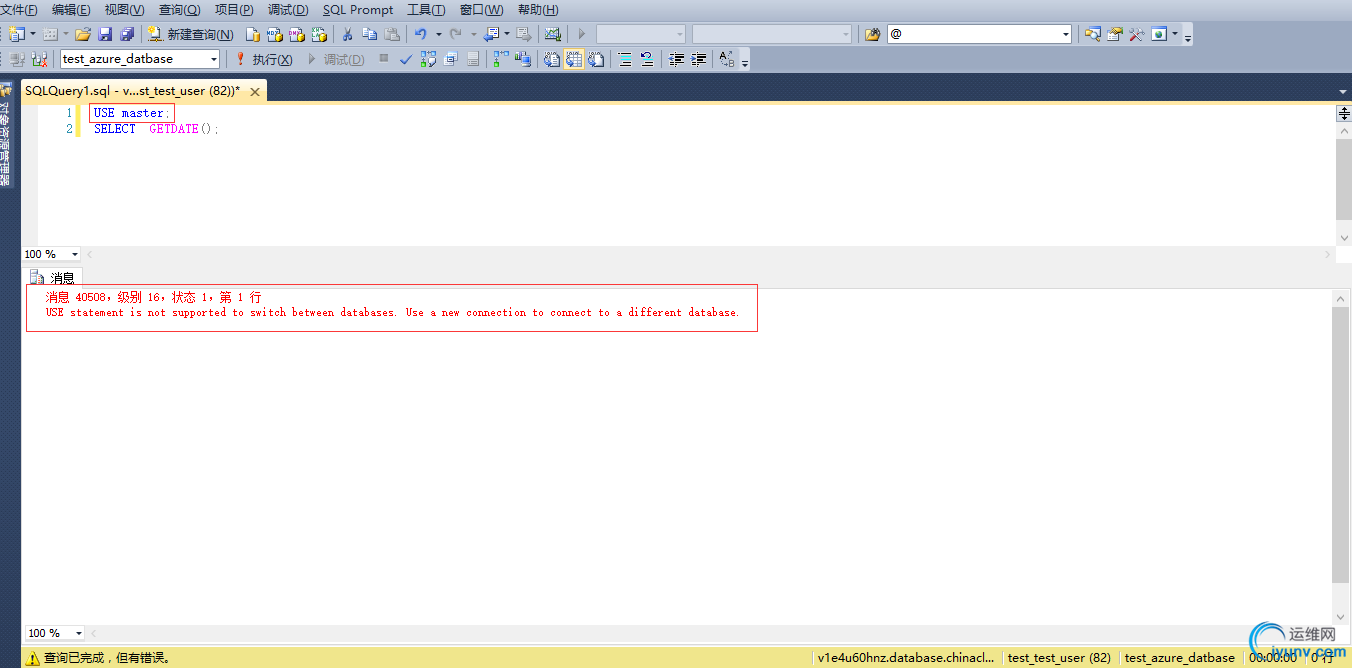The width and height of the screenshot is (1352, 668).
Task: Open the 文件(F) menu
Action: click(19, 9)
